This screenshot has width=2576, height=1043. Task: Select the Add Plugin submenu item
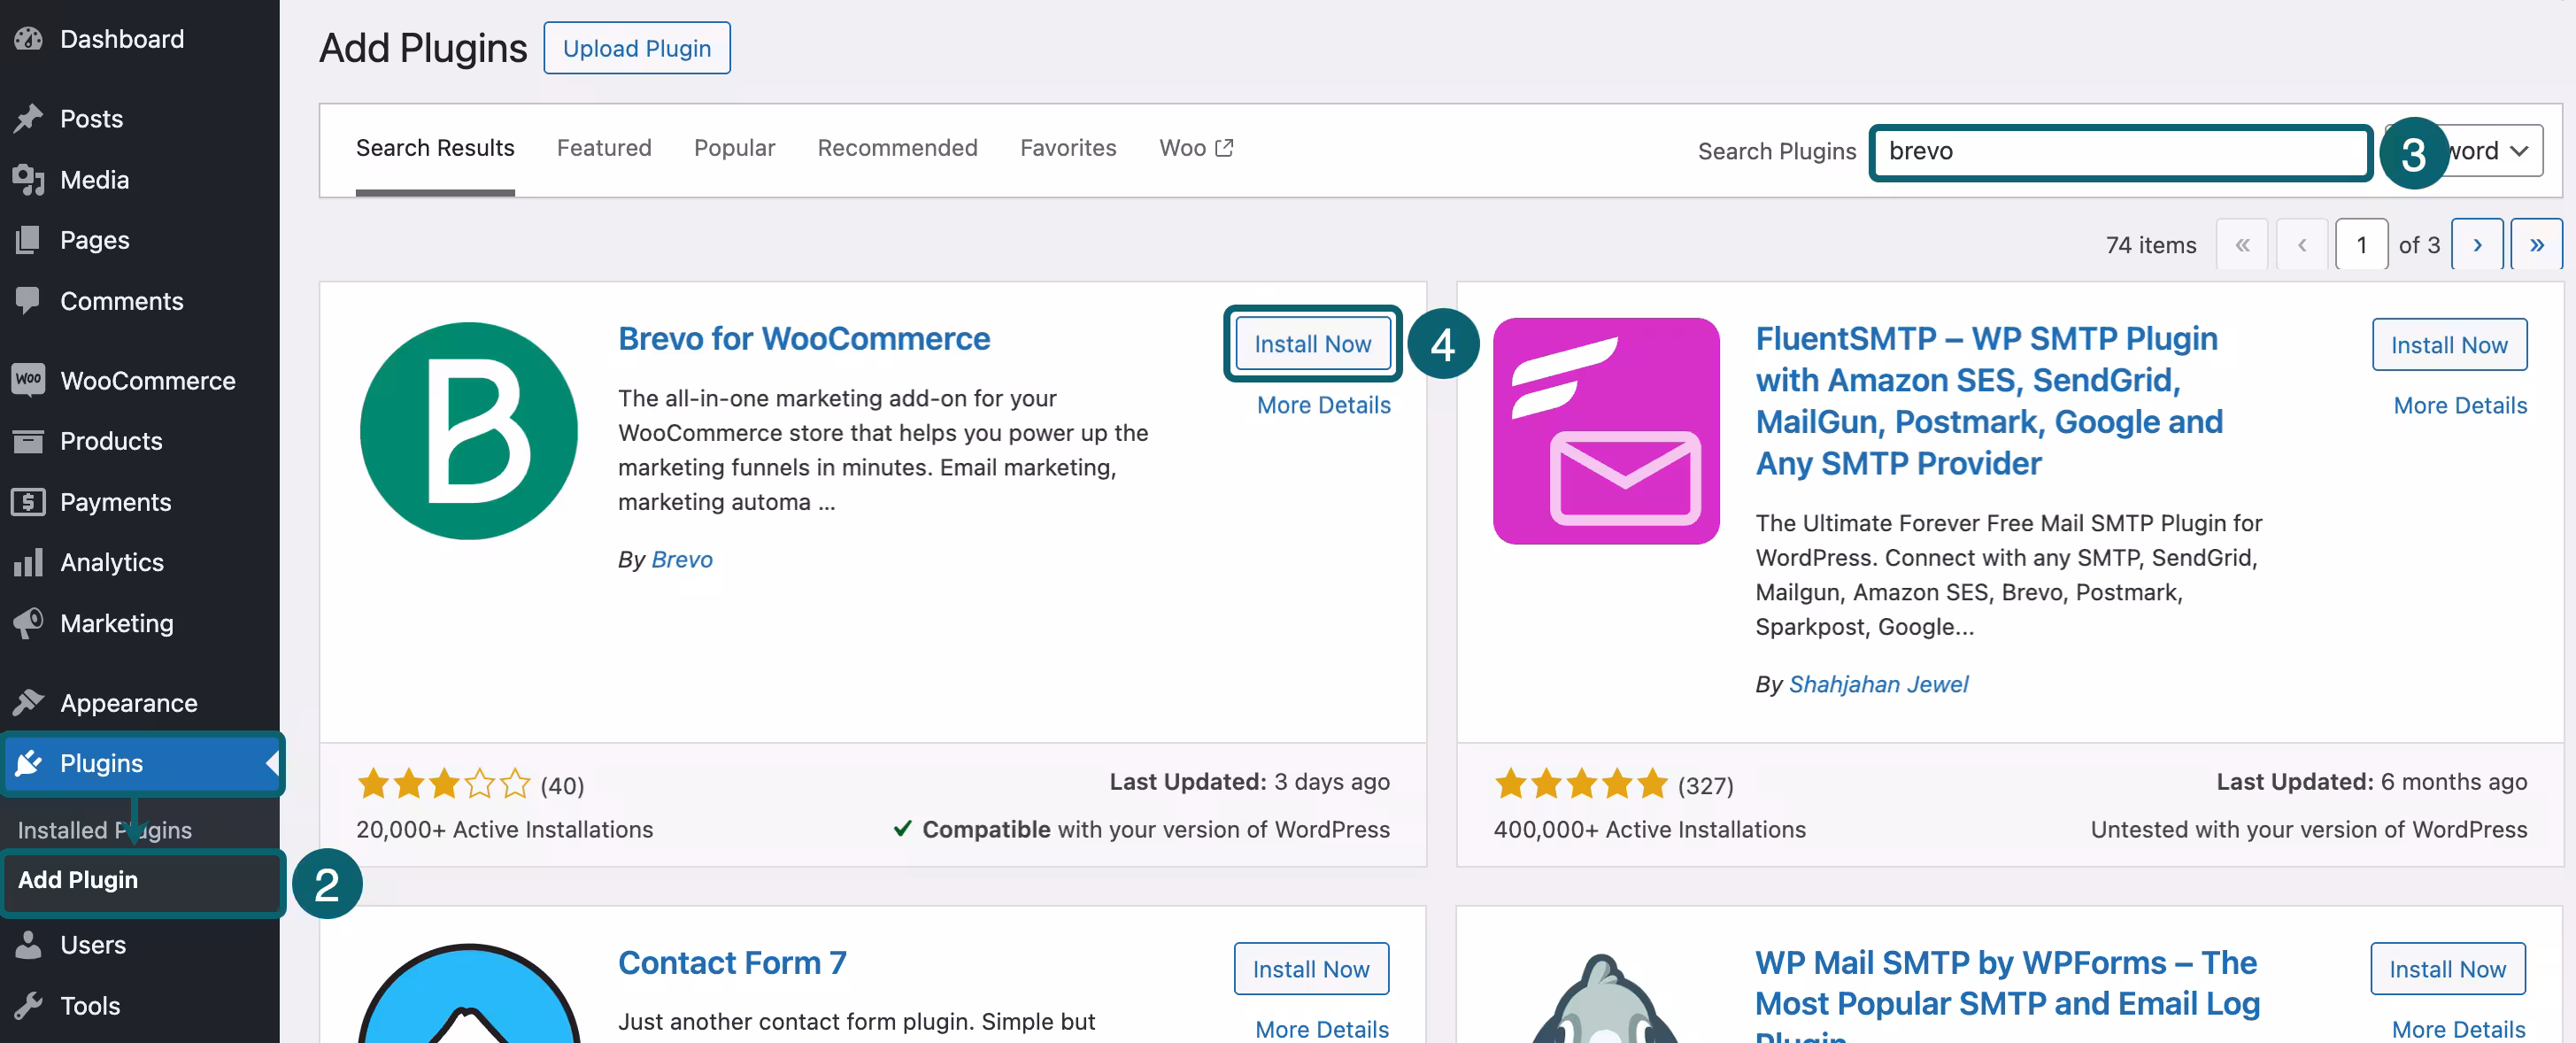point(78,880)
